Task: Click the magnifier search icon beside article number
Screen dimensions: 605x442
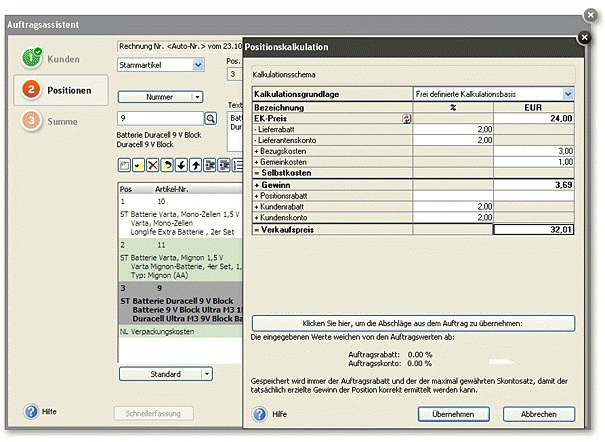Action: (211, 118)
